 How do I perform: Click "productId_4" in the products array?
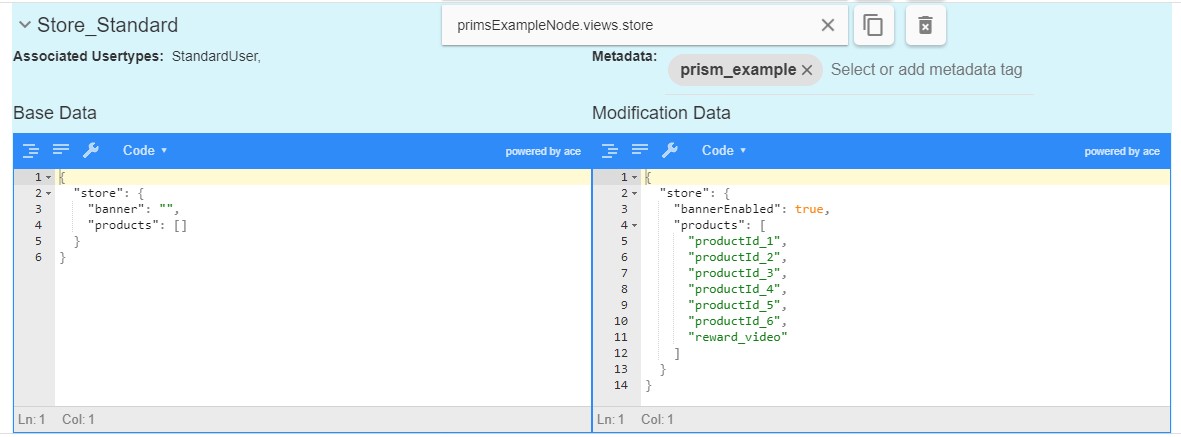(x=734, y=289)
